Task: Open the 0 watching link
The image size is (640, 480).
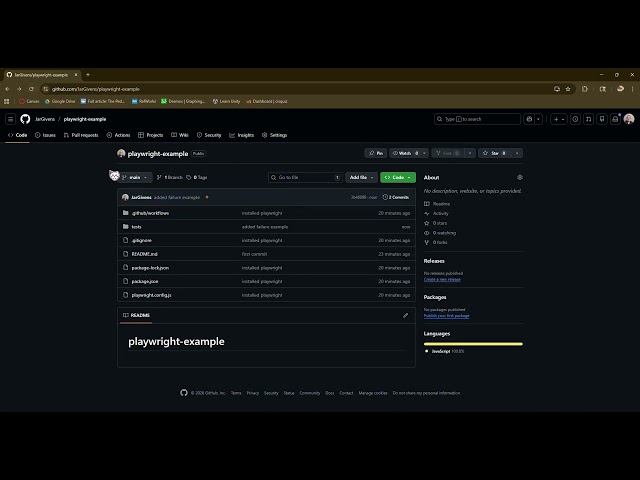Action: click(x=440, y=233)
